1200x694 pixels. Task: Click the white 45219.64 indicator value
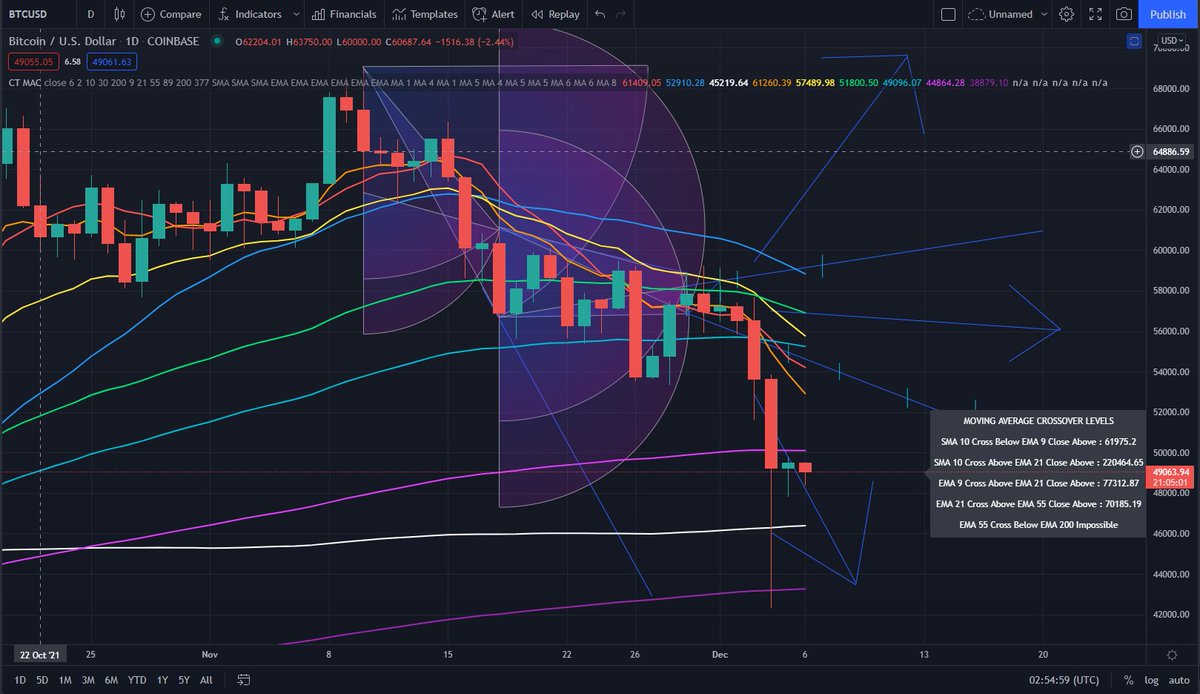(729, 83)
